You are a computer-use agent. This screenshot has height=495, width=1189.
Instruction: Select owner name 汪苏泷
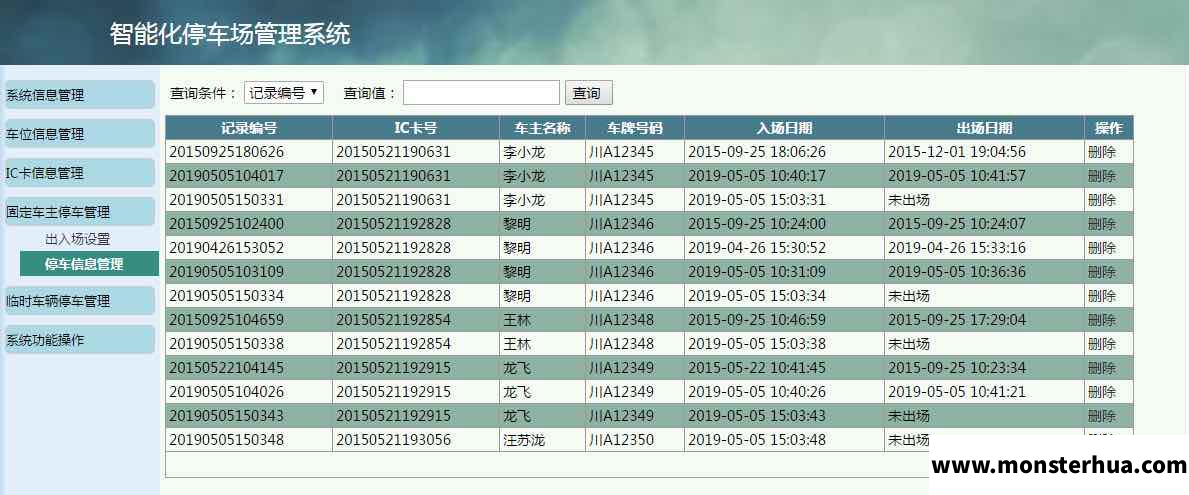(x=524, y=440)
